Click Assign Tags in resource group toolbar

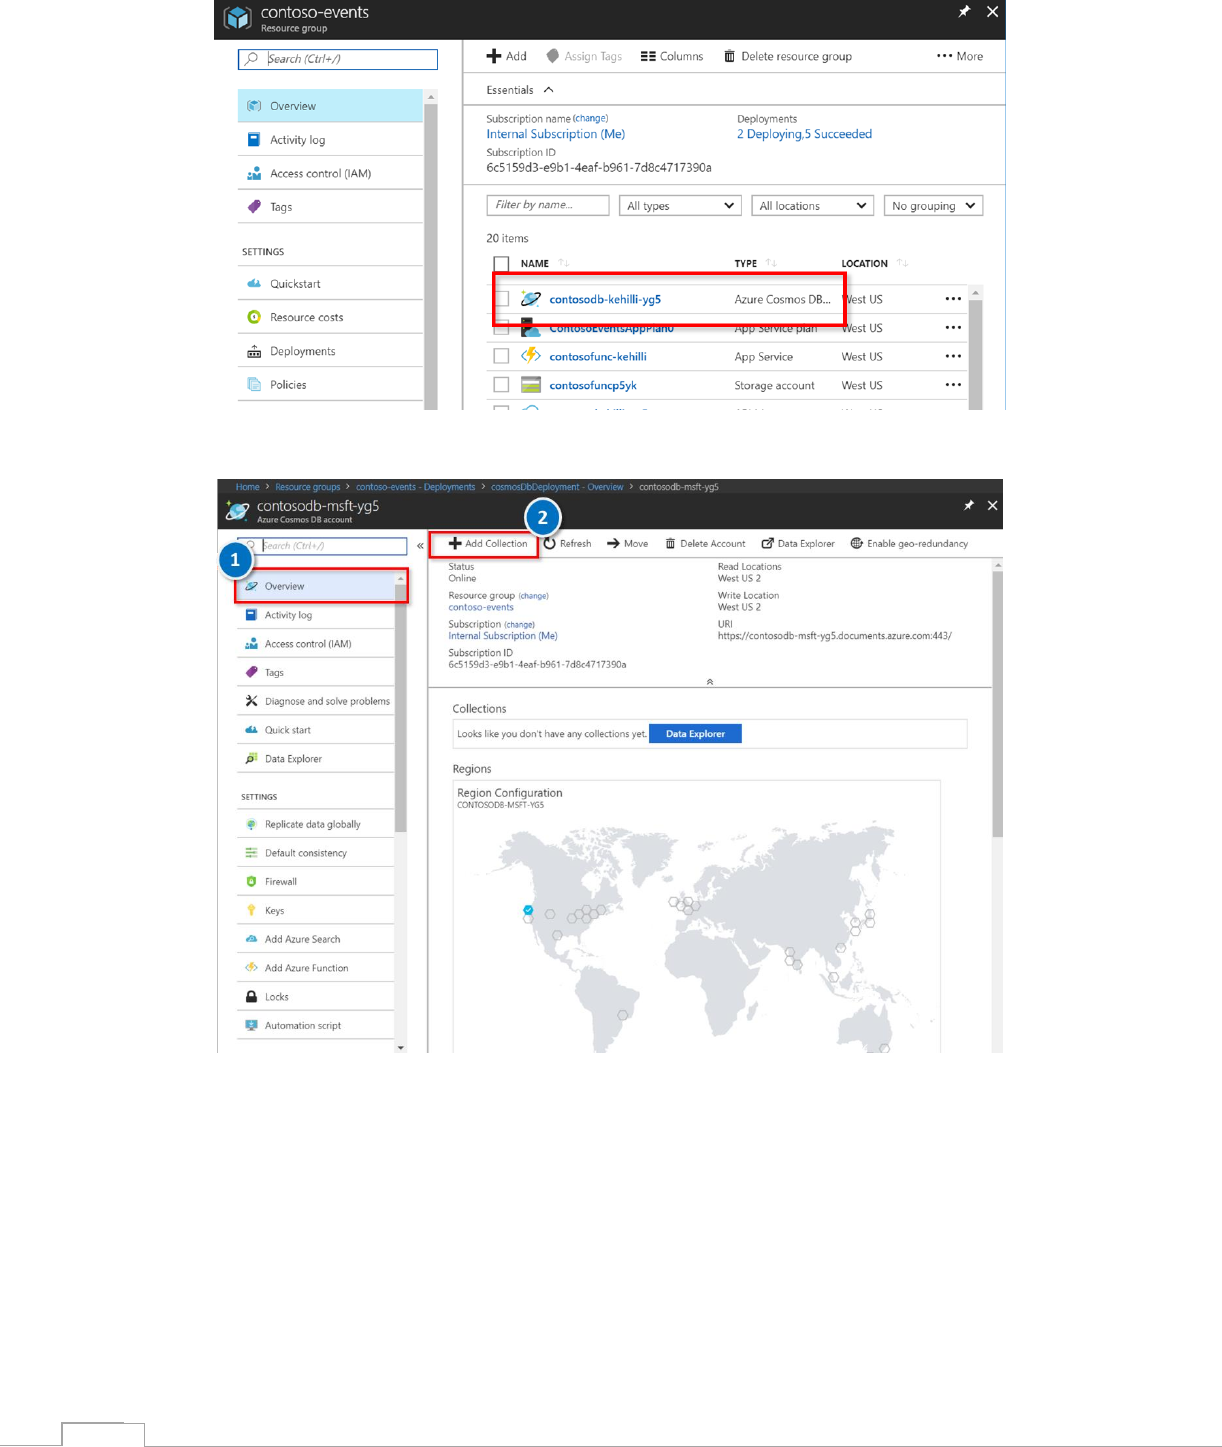point(585,56)
